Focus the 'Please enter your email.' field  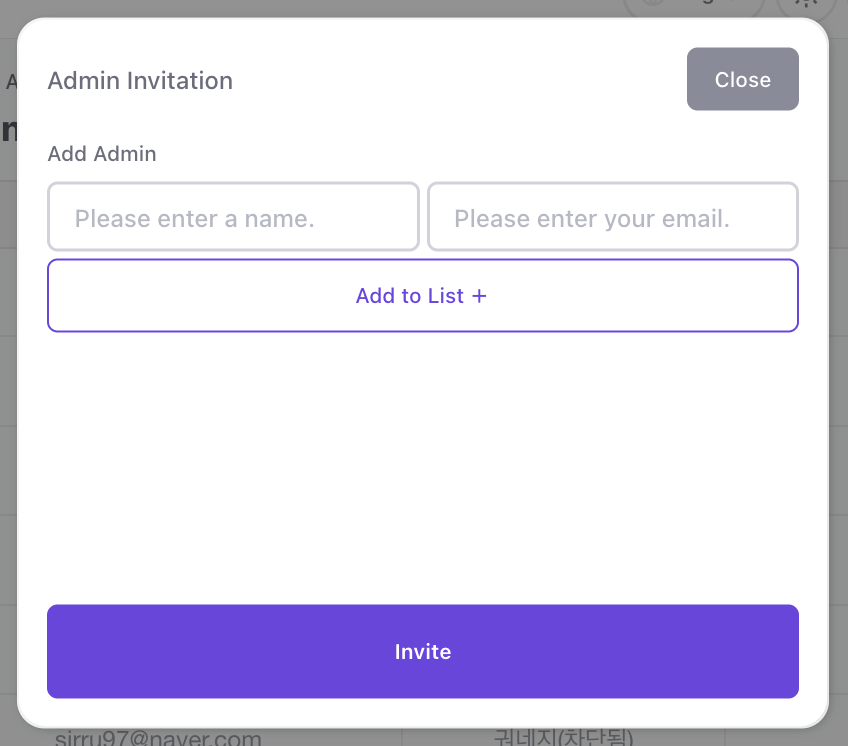(612, 216)
